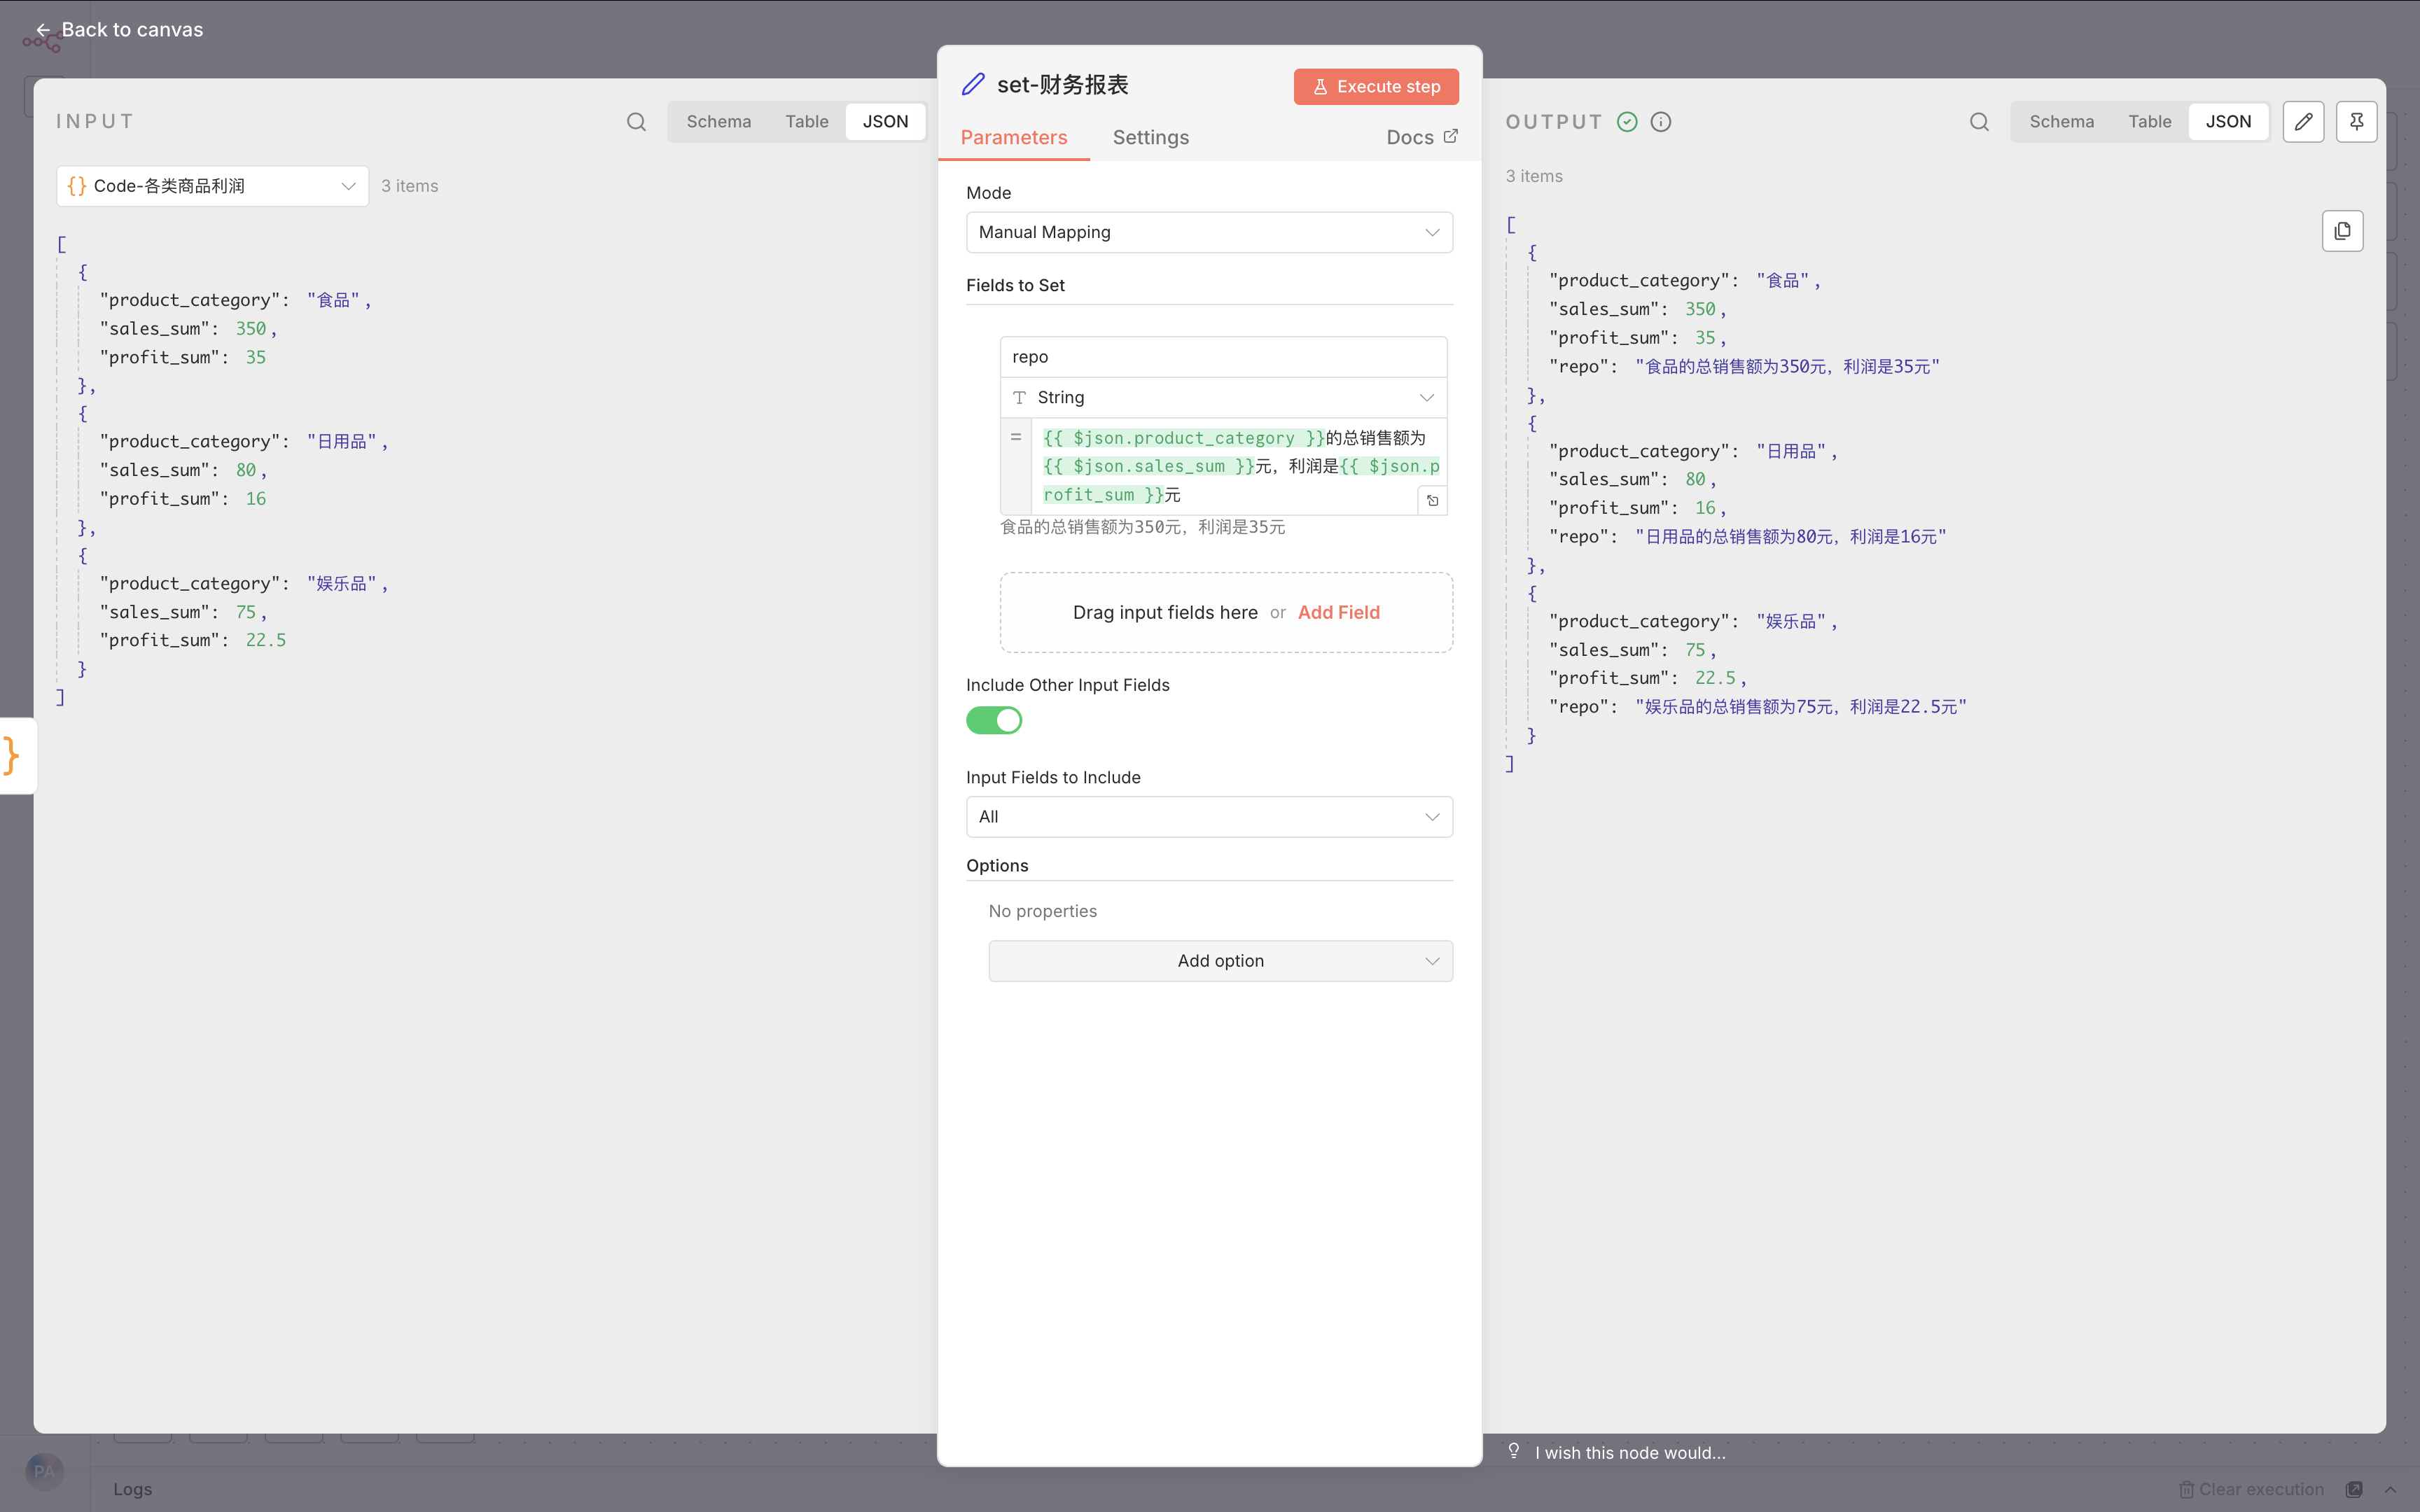Viewport: 2420px width, 1512px height.
Task: Copy output JSON with the copy icon
Action: point(2342,231)
